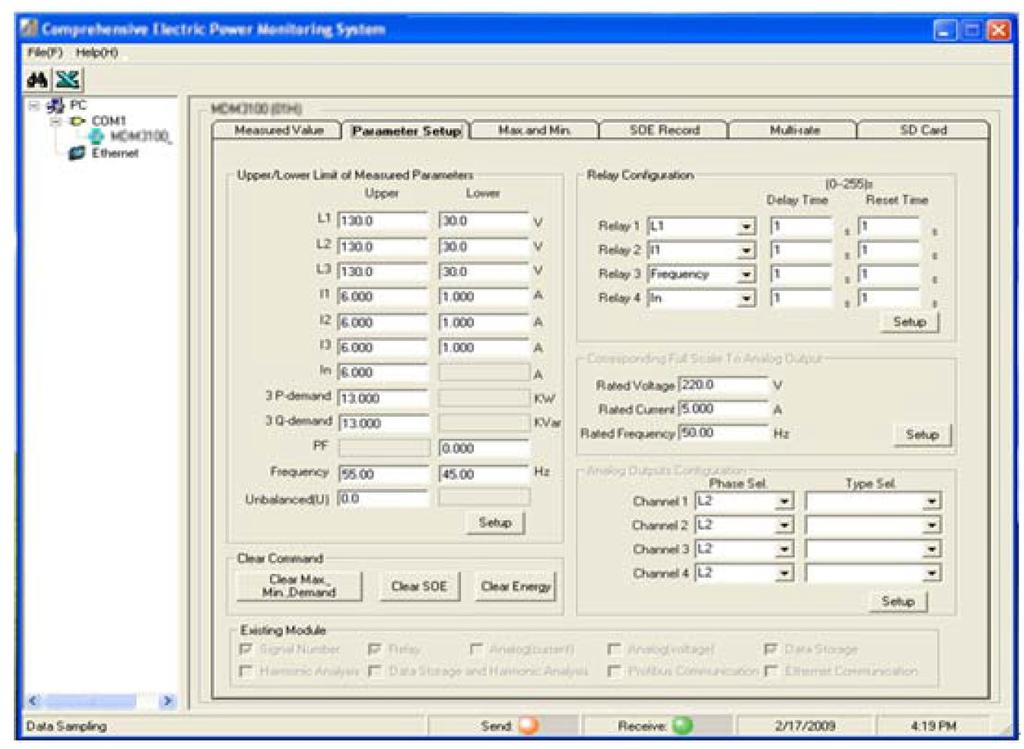
Task: Toggle the Relay module checkbox
Action: pos(374,649)
